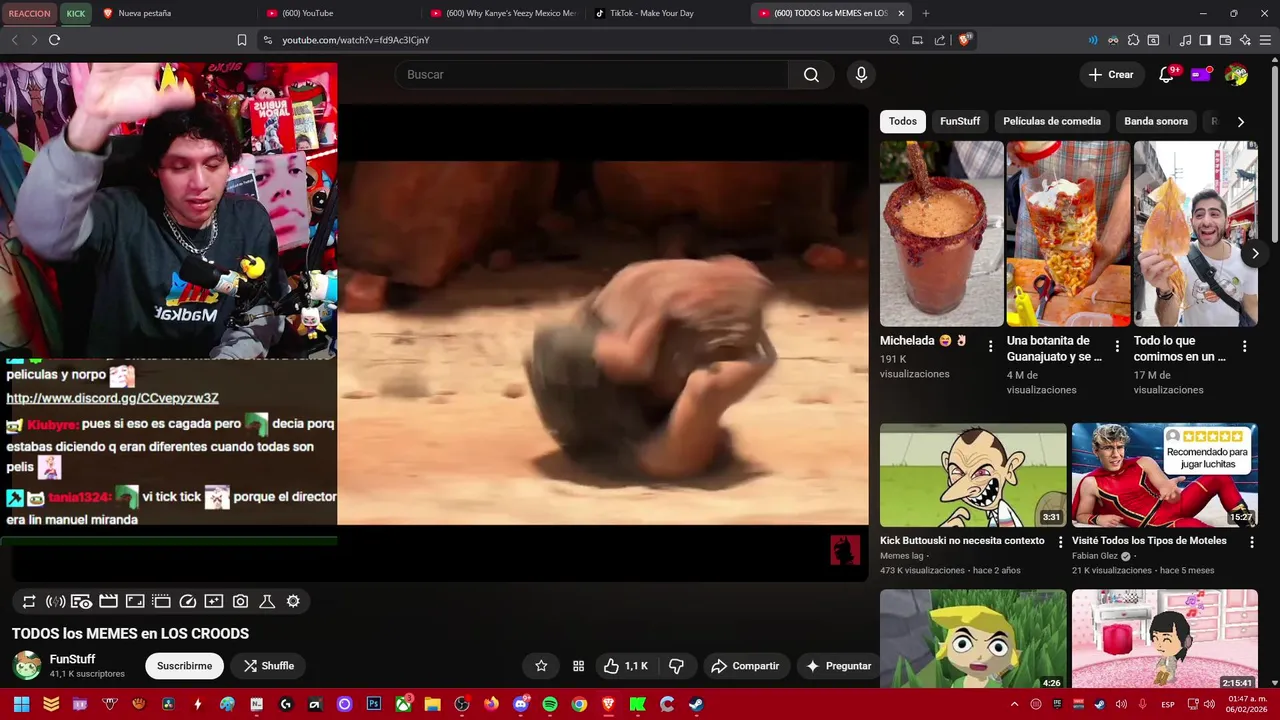Screen dimensions: 1280x720
Task: Open the Kick Buttouski video thumbnail
Action: click(973, 475)
